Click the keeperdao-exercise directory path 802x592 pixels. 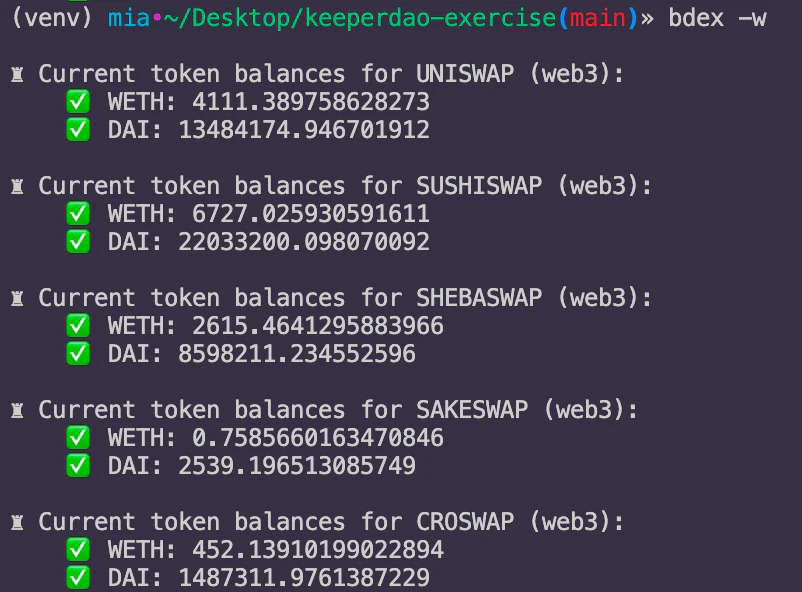pos(431,18)
